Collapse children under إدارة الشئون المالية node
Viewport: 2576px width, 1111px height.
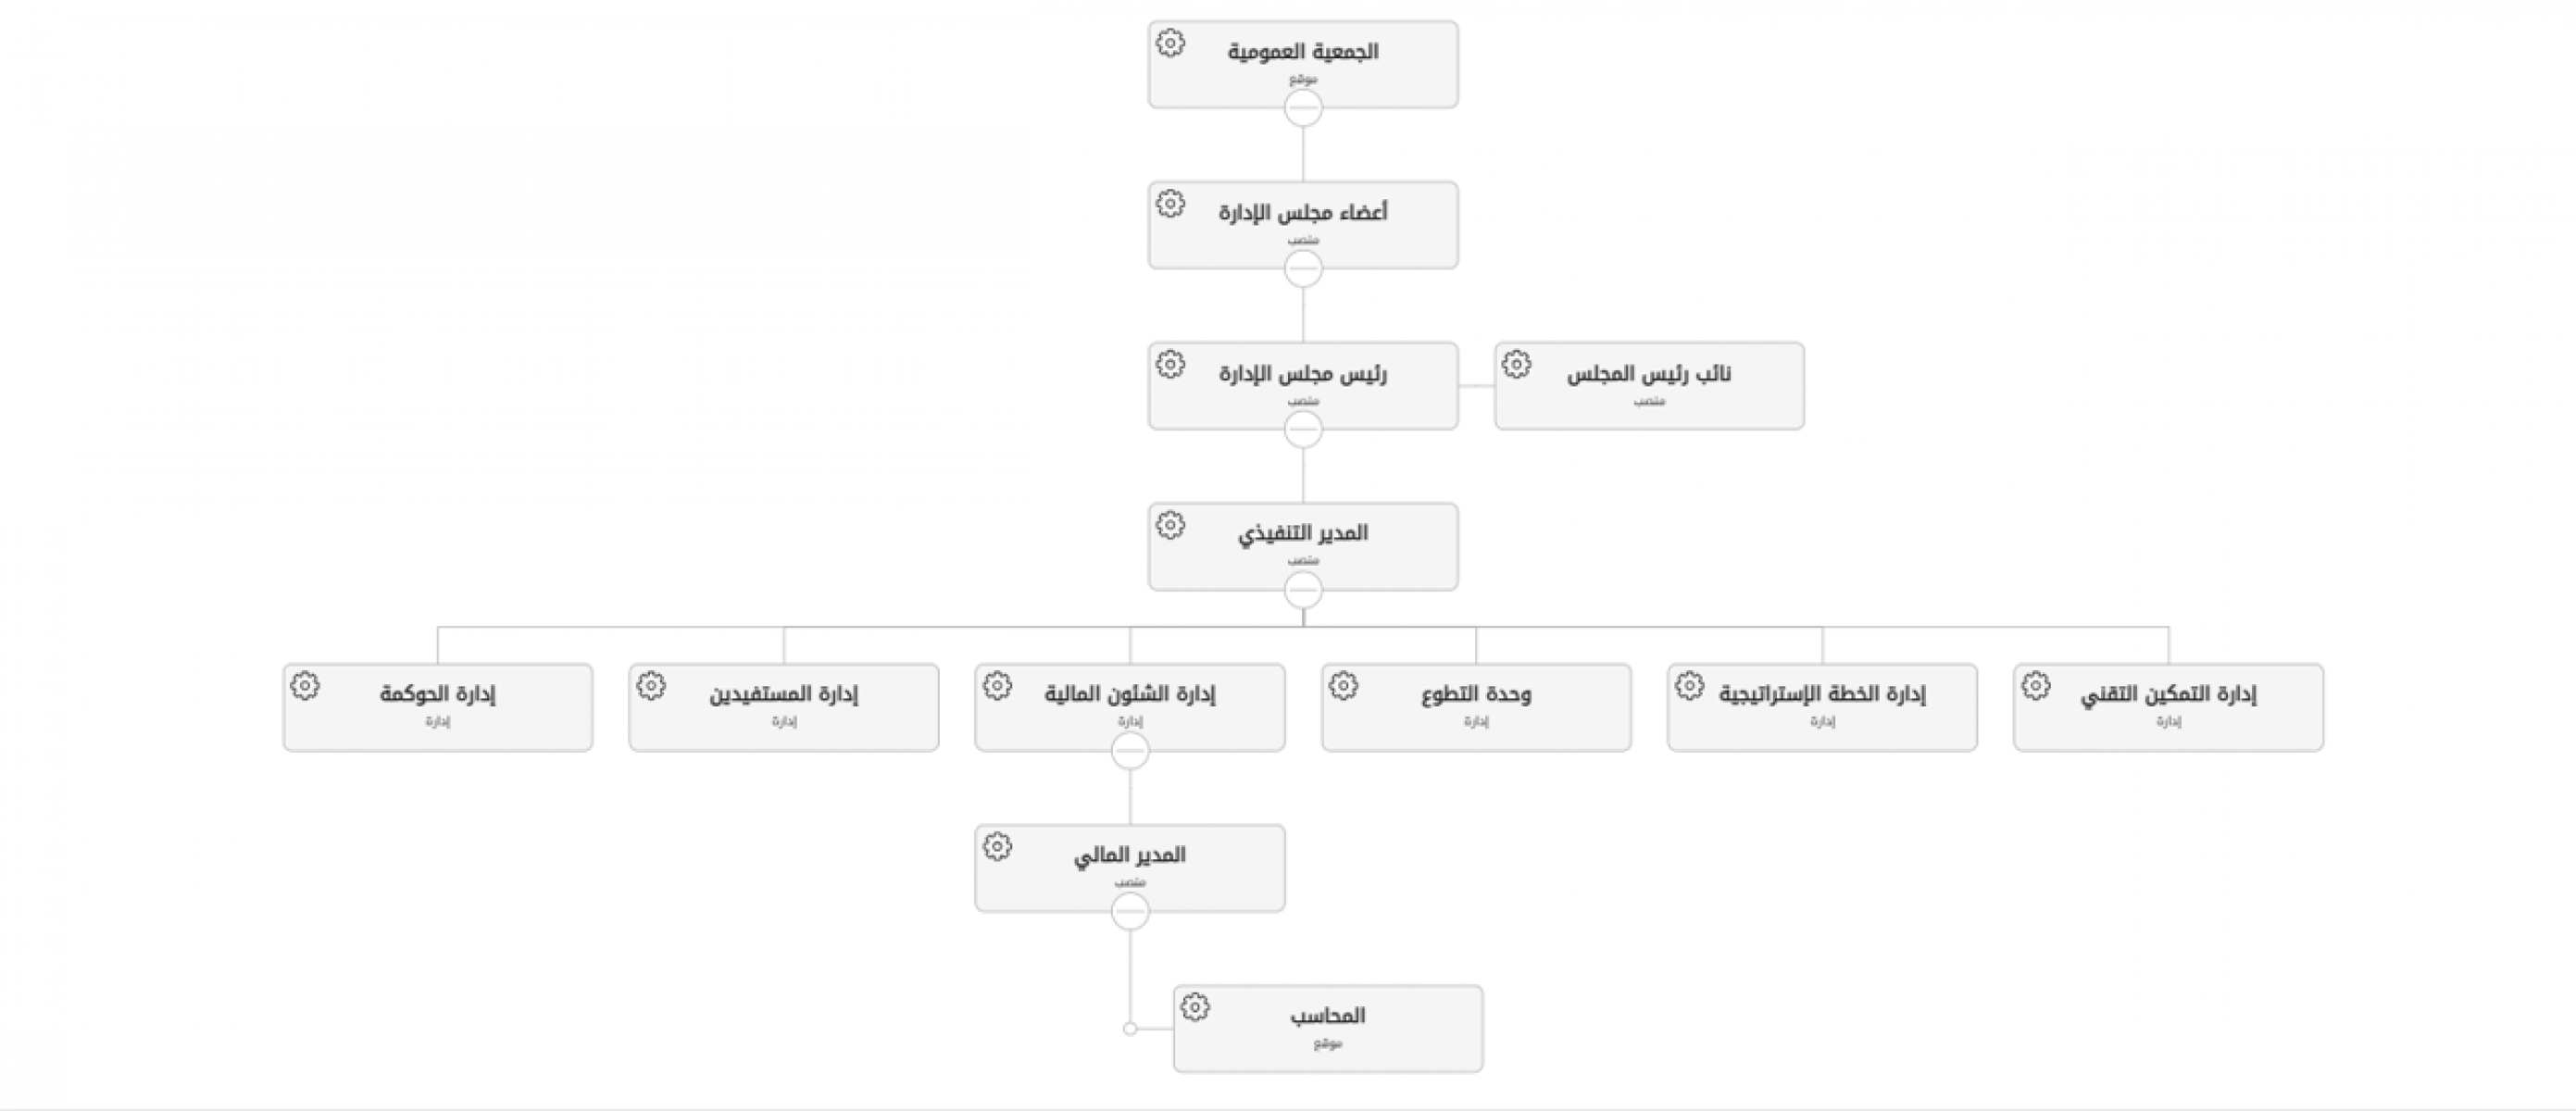point(1130,751)
